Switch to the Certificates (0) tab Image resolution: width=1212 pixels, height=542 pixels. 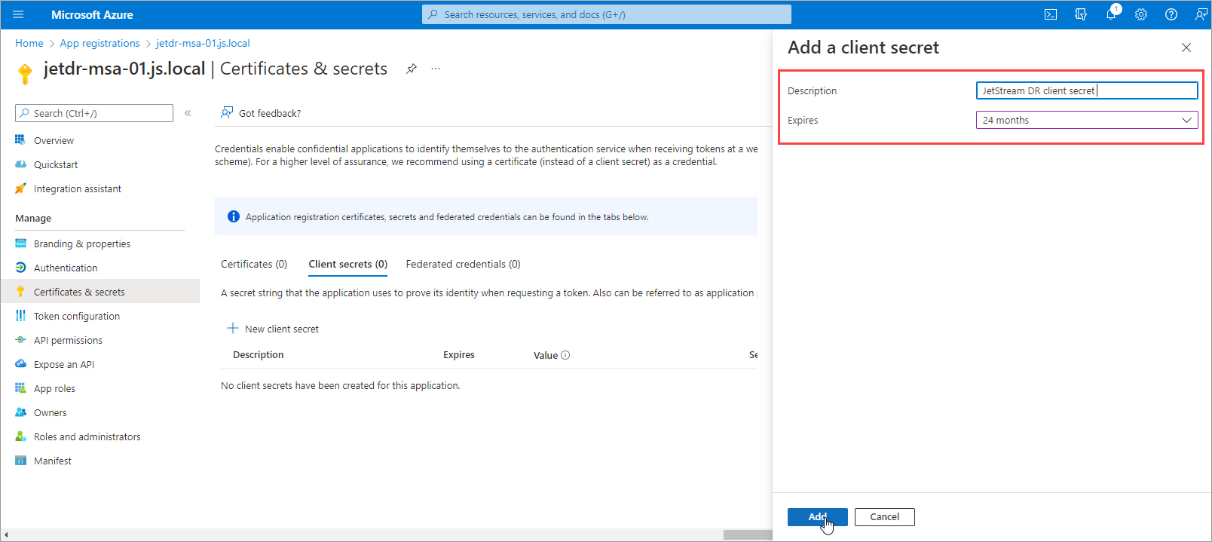tap(254, 264)
